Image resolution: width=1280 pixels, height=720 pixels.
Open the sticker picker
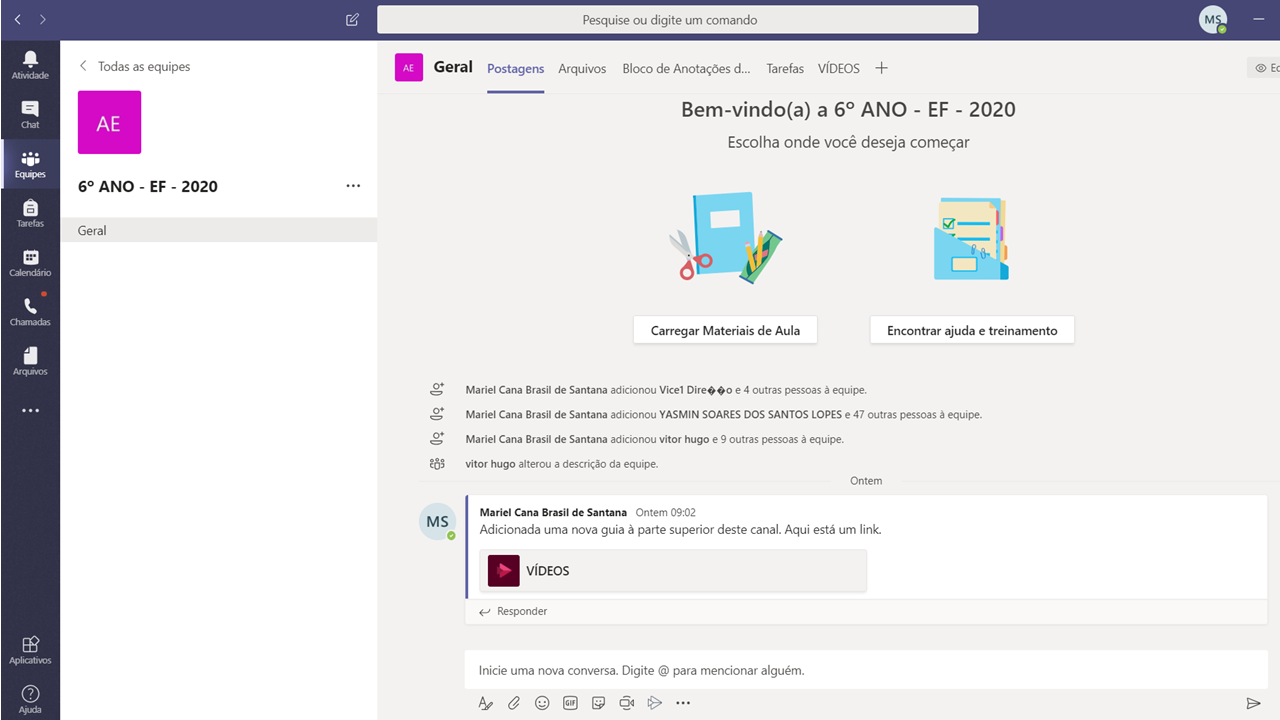point(598,703)
